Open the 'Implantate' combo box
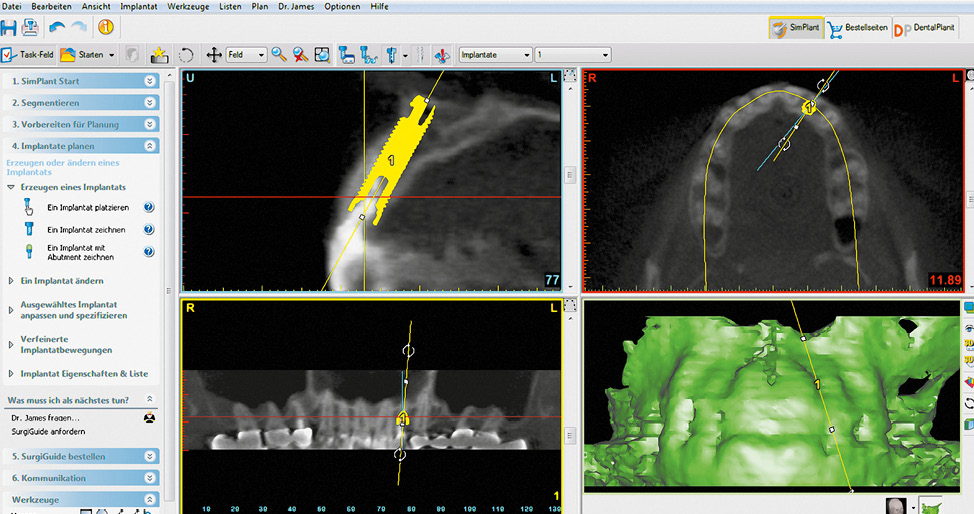The width and height of the screenshot is (974, 514). 494,55
